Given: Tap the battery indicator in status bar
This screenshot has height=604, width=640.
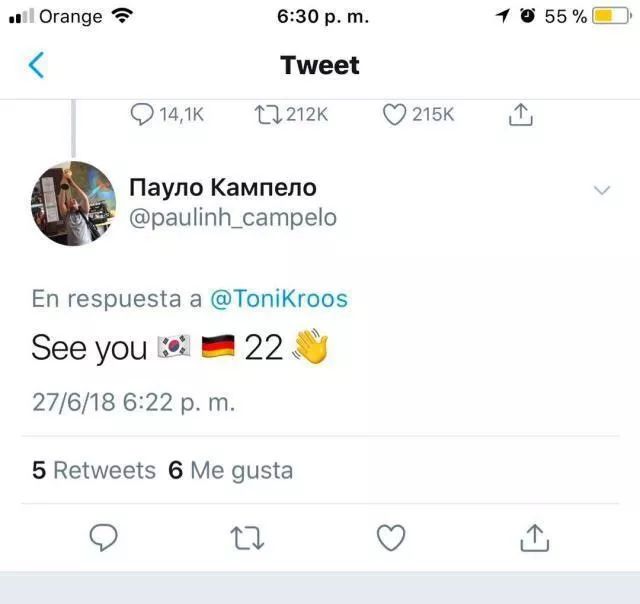Looking at the screenshot, I should 609,16.
